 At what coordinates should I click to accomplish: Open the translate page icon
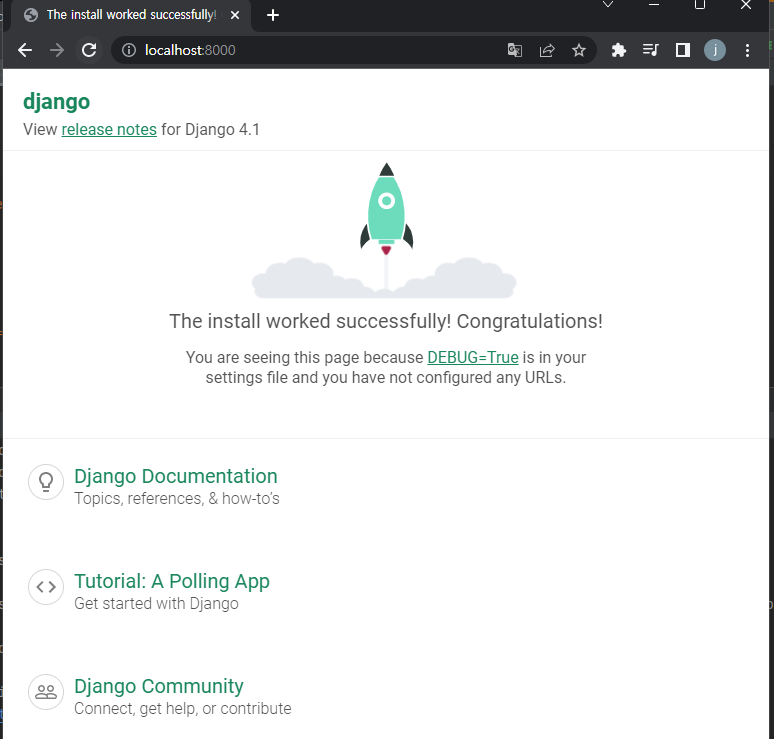pyautogui.click(x=515, y=50)
